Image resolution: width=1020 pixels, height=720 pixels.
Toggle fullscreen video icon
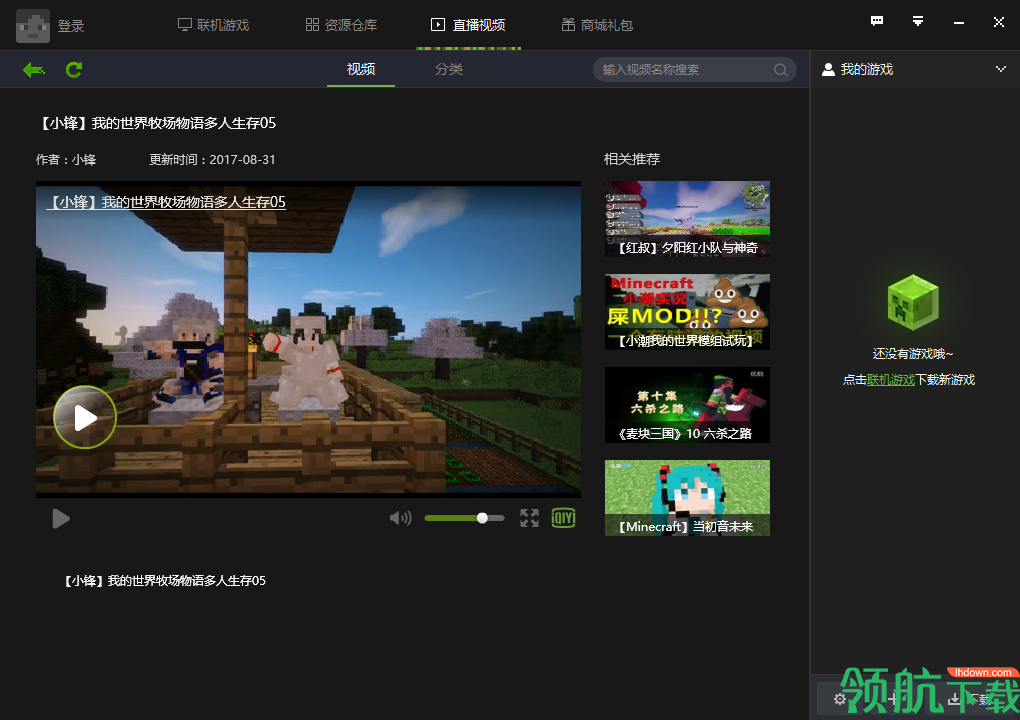point(530,518)
